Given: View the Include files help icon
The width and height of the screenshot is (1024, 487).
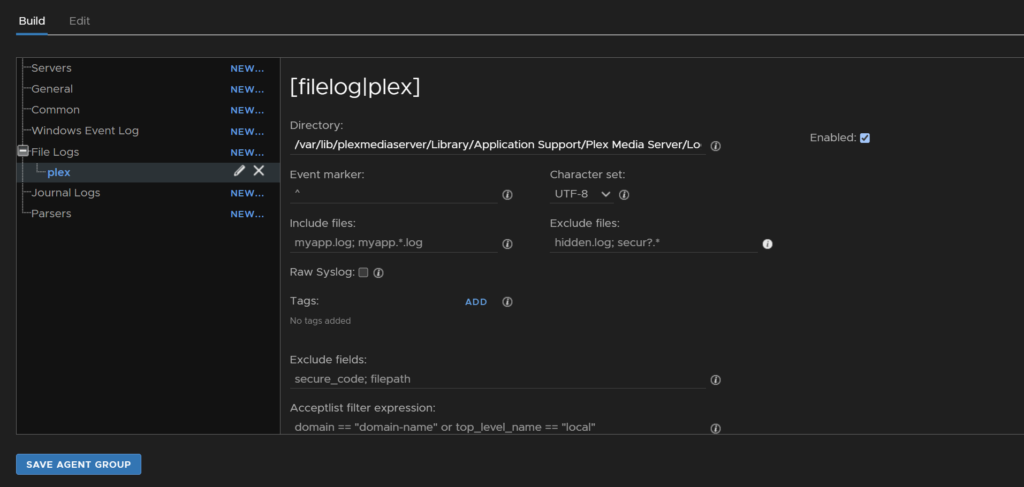Looking at the screenshot, I should tap(507, 244).
